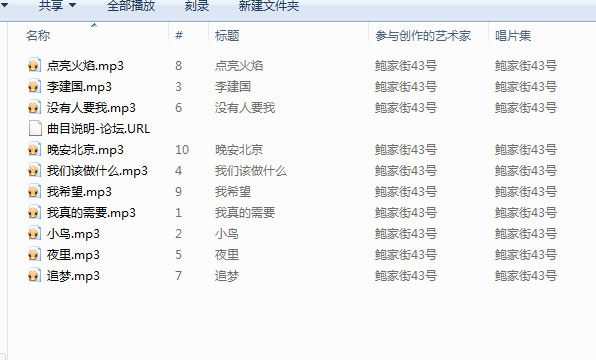Click title cell 晚安北京
The height and width of the screenshot is (360, 596).
click(239, 150)
